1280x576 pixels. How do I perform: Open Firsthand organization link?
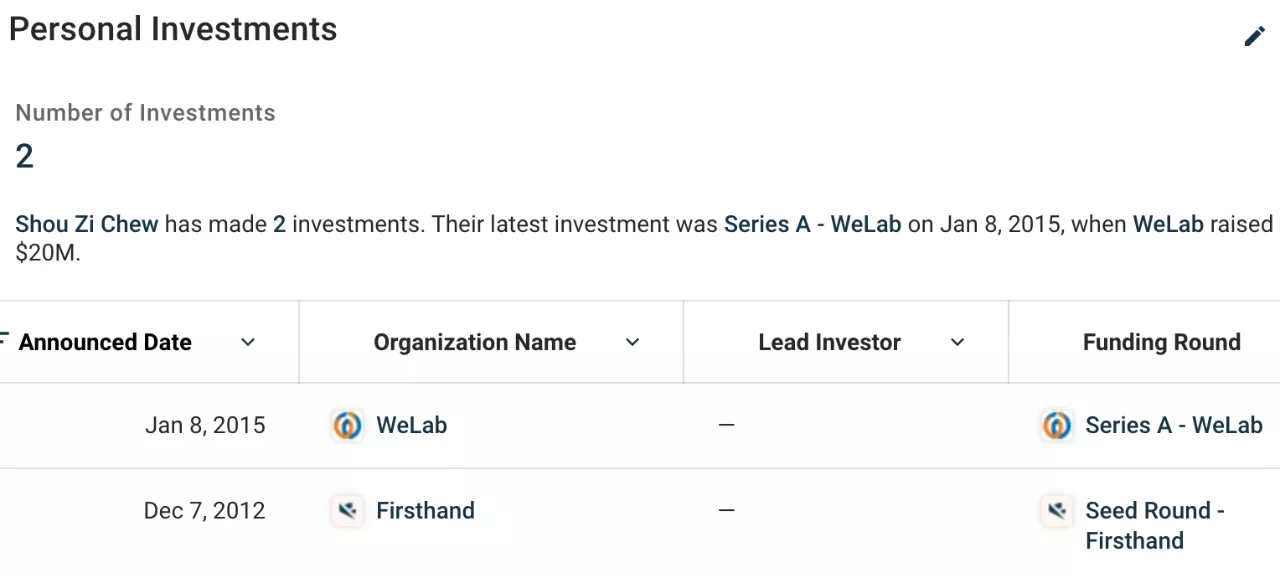[425, 511]
